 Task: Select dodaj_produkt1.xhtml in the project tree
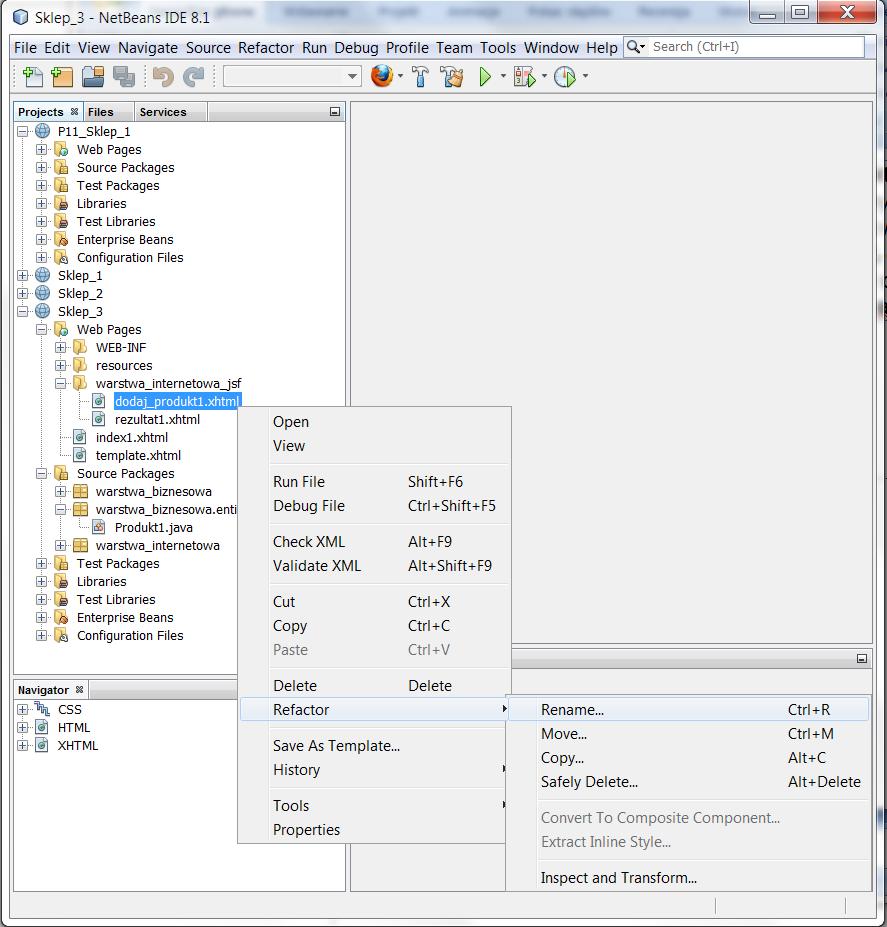coord(177,401)
